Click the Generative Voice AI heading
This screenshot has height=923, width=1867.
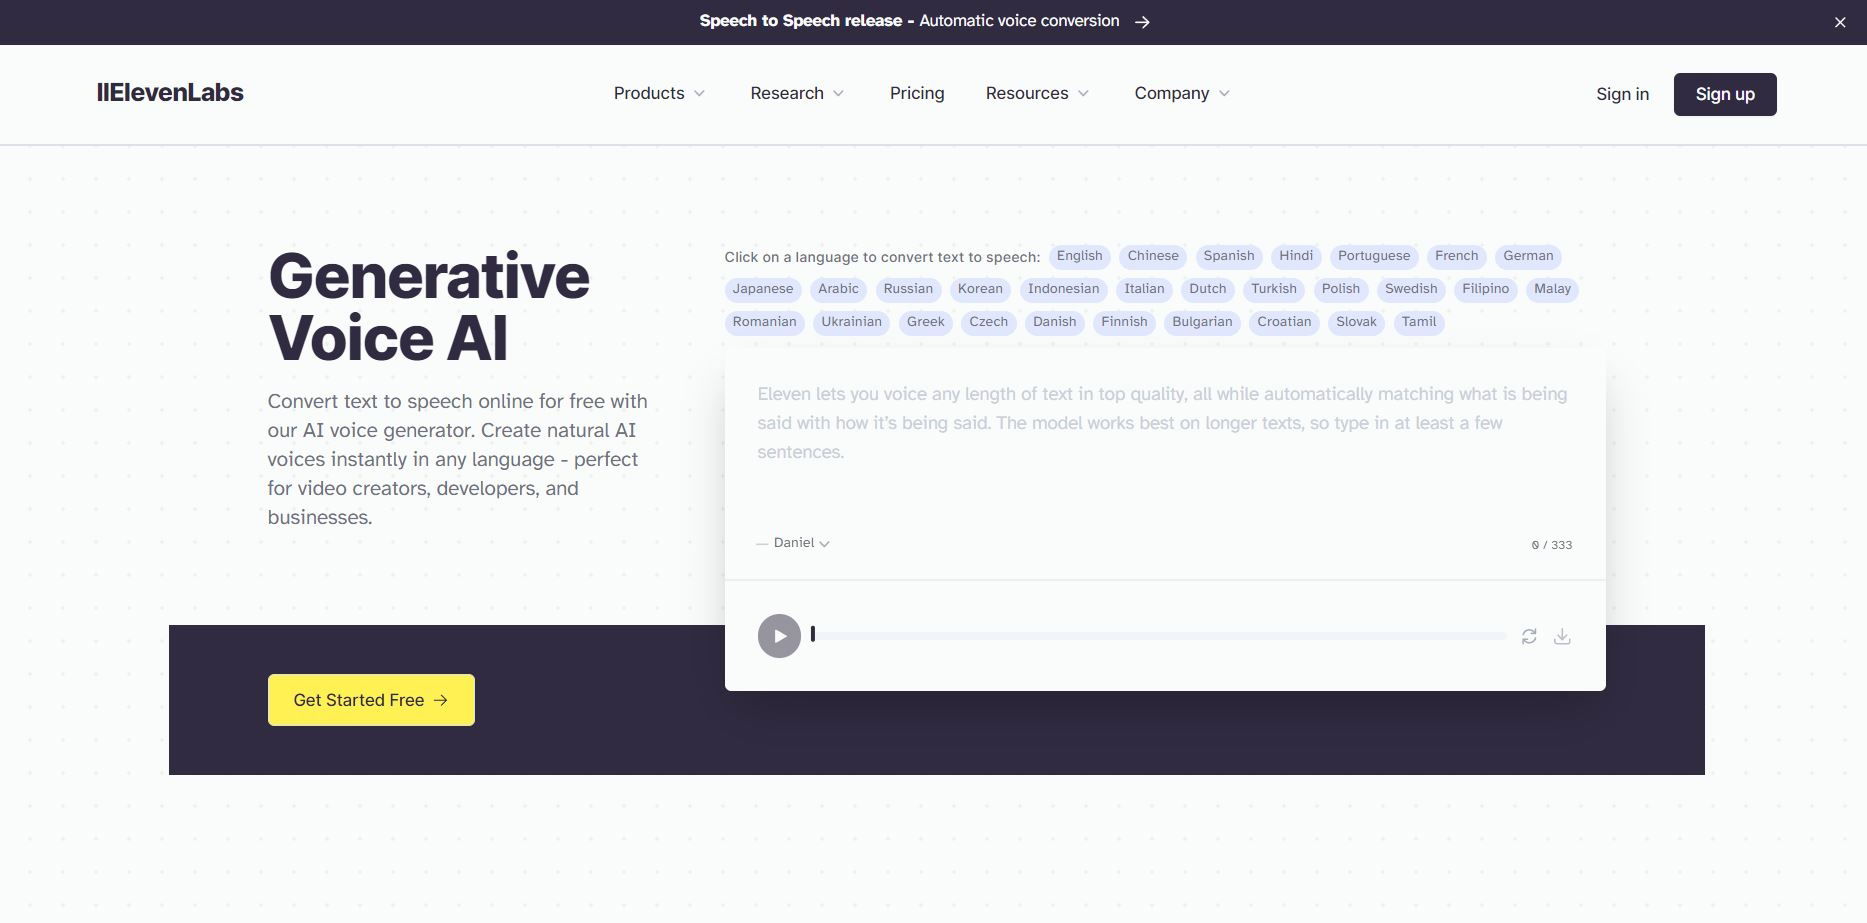point(429,306)
